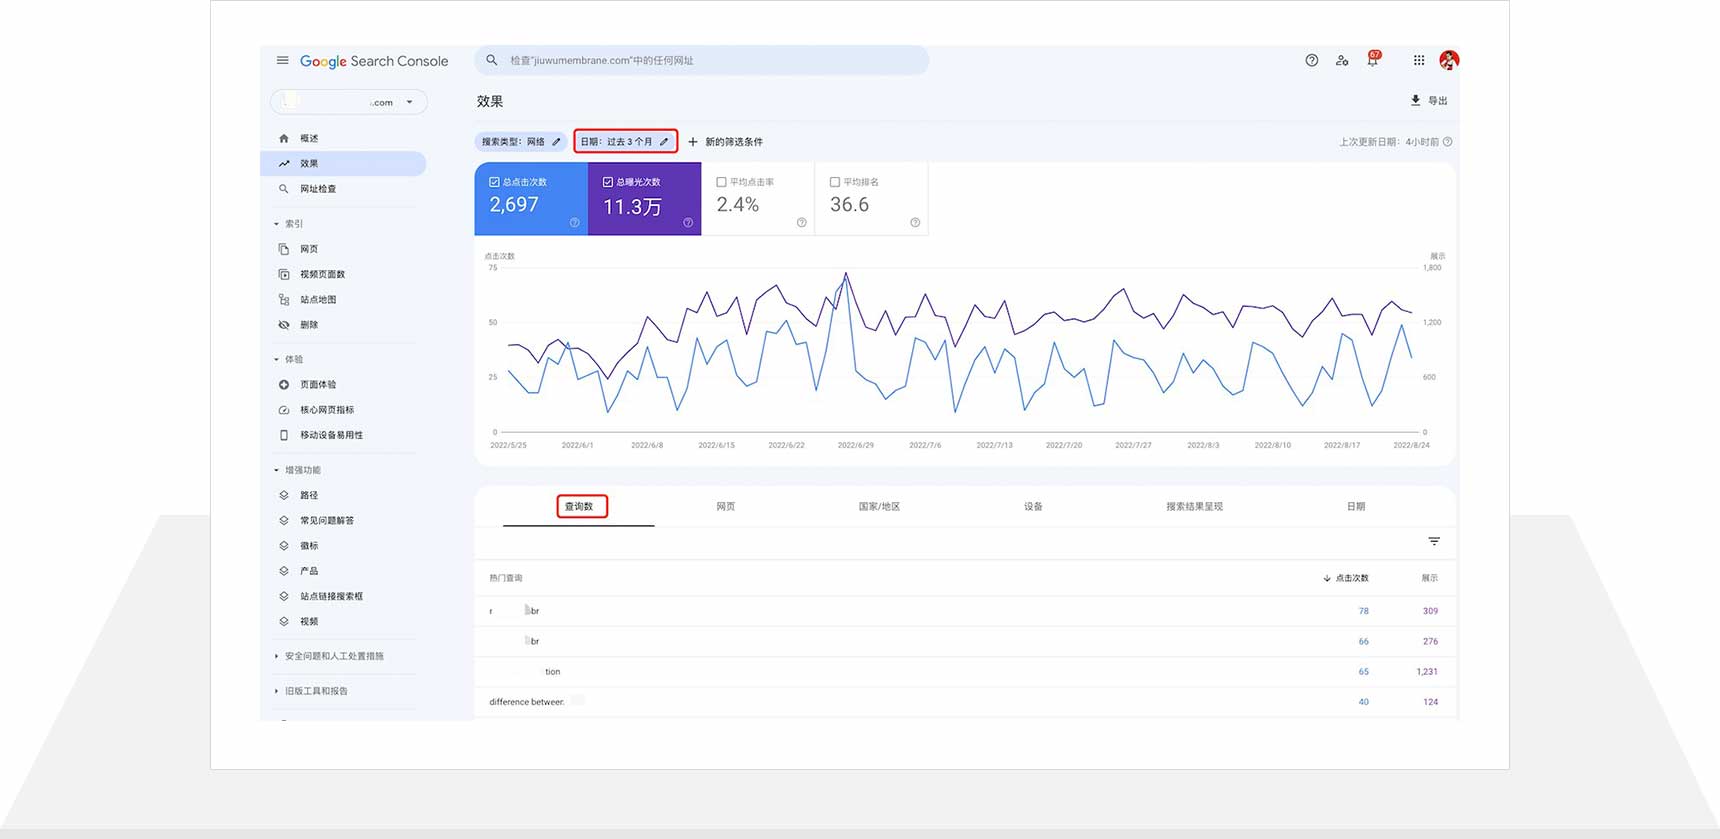Toggle the 总点击次数 checkbox
This screenshot has height=839, width=1720.
click(x=494, y=182)
